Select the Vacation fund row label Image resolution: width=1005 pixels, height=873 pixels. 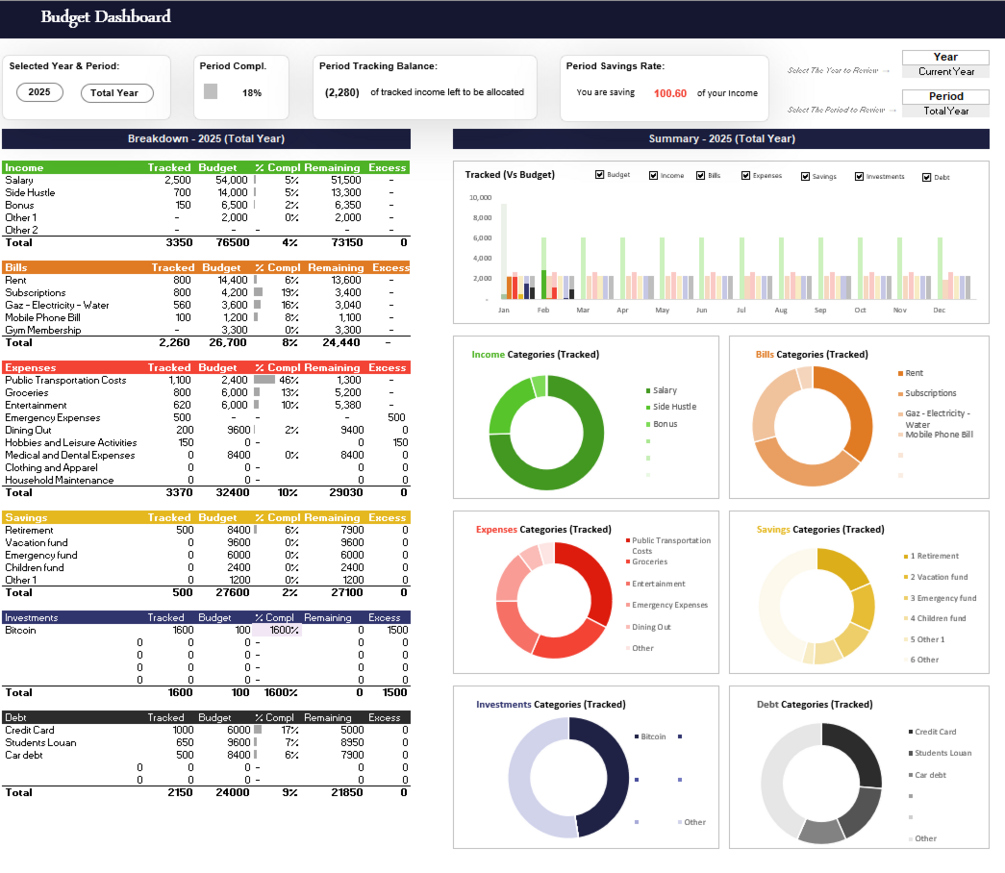37,542
